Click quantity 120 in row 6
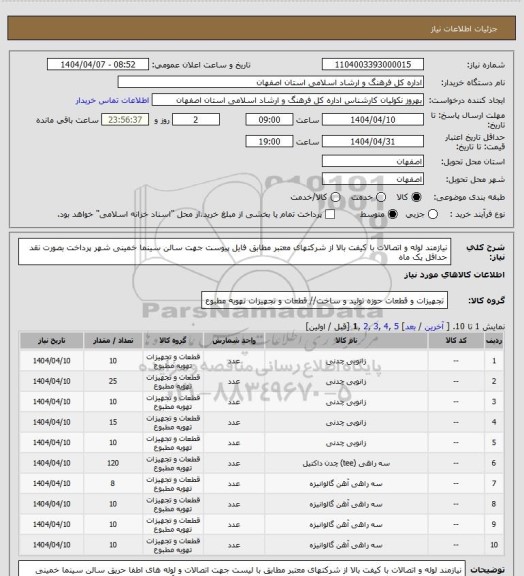The width and height of the screenshot is (524, 576). click(113, 463)
